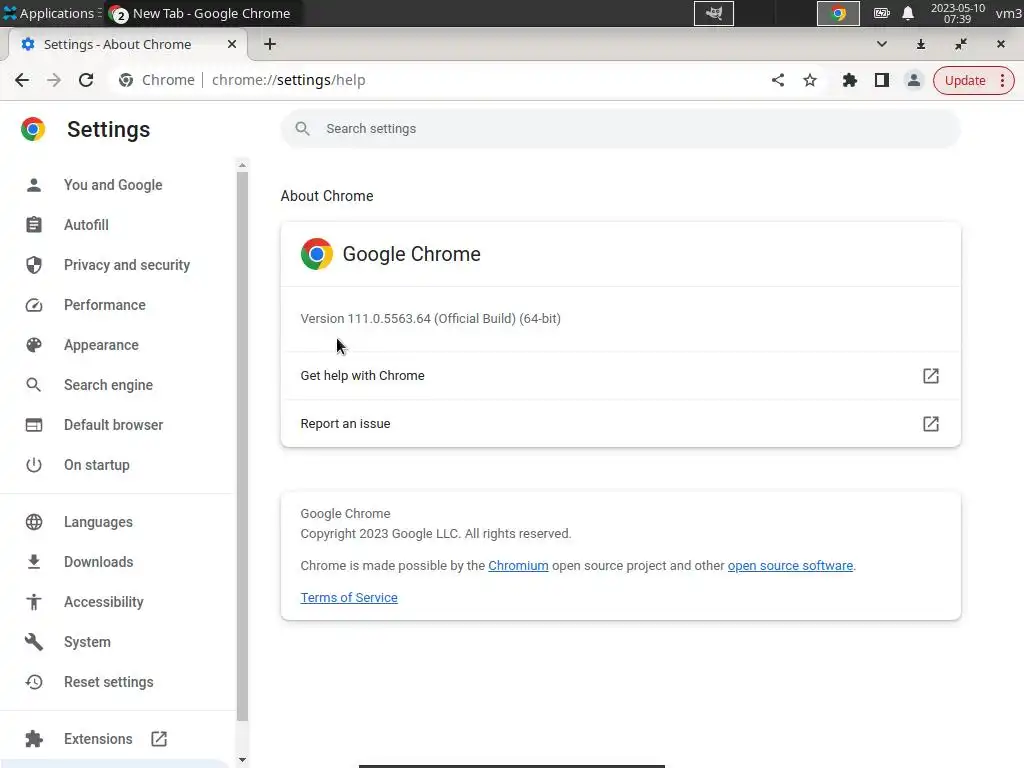Screen dimensions: 1024x768
Task: Click the site info Chrome chip in address bar
Action: click(157, 80)
